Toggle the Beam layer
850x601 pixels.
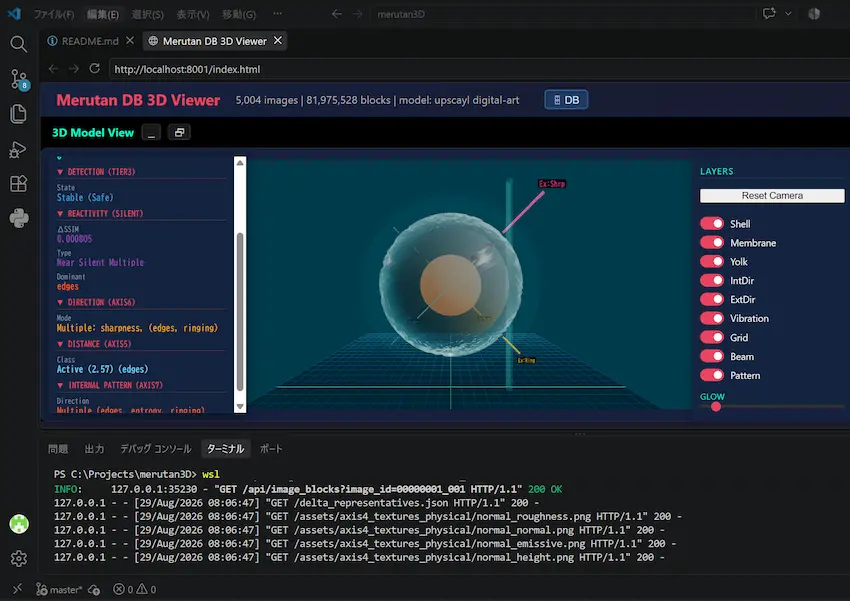pos(712,356)
